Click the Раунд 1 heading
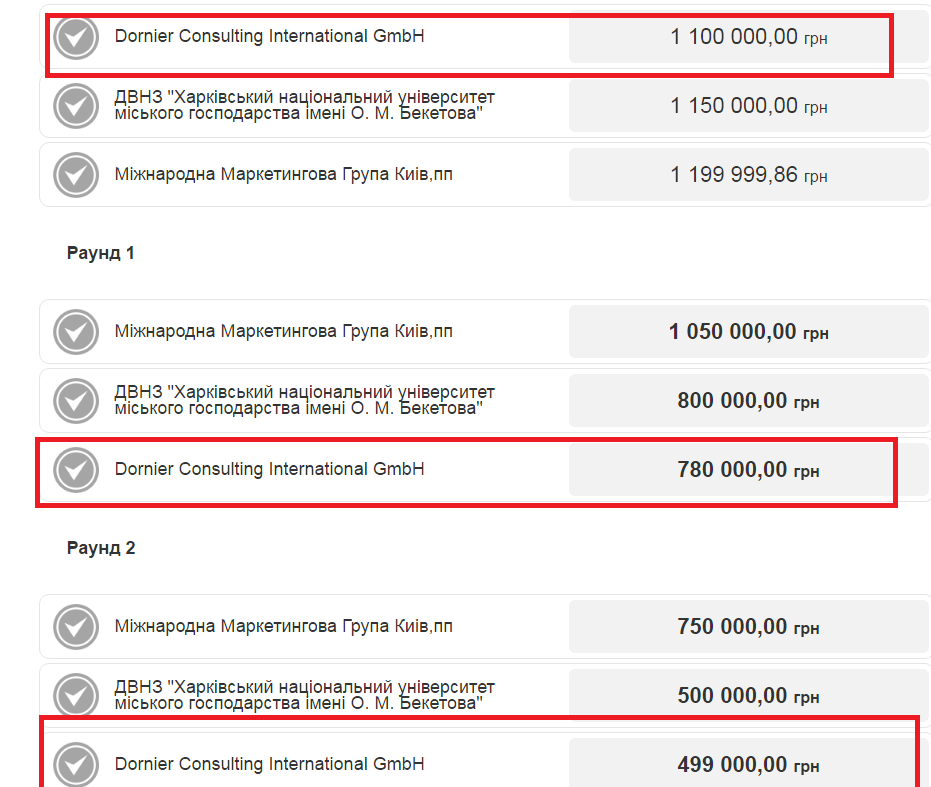The height and width of the screenshot is (787, 931). (x=101, y=254)
